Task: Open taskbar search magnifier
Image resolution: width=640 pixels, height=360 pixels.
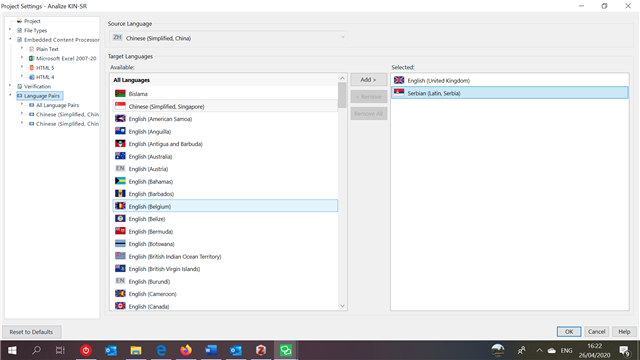Action: click(36, 350)
